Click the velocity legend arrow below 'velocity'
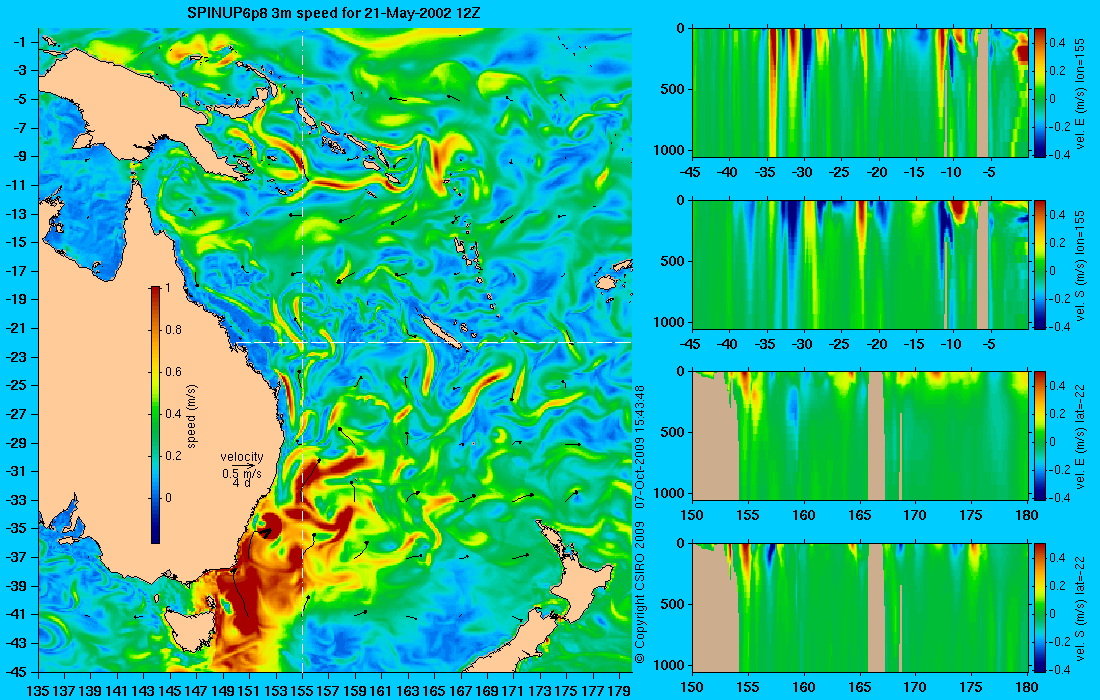This screenshot has width=1100, height=700. point(243,465)
